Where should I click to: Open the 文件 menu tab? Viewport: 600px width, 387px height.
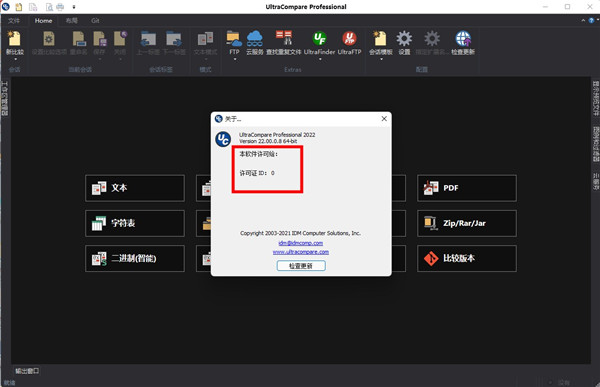pos(14,21)
